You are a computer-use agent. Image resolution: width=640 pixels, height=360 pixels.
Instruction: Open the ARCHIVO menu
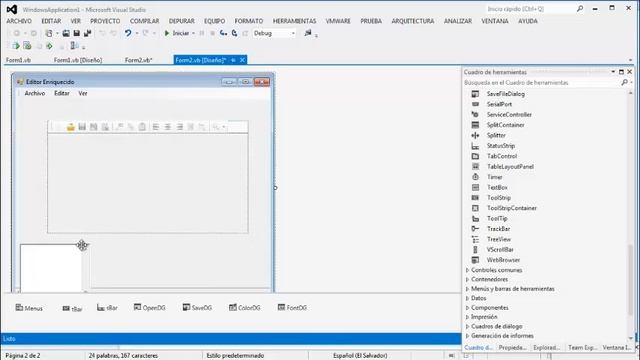click(19, 21)
